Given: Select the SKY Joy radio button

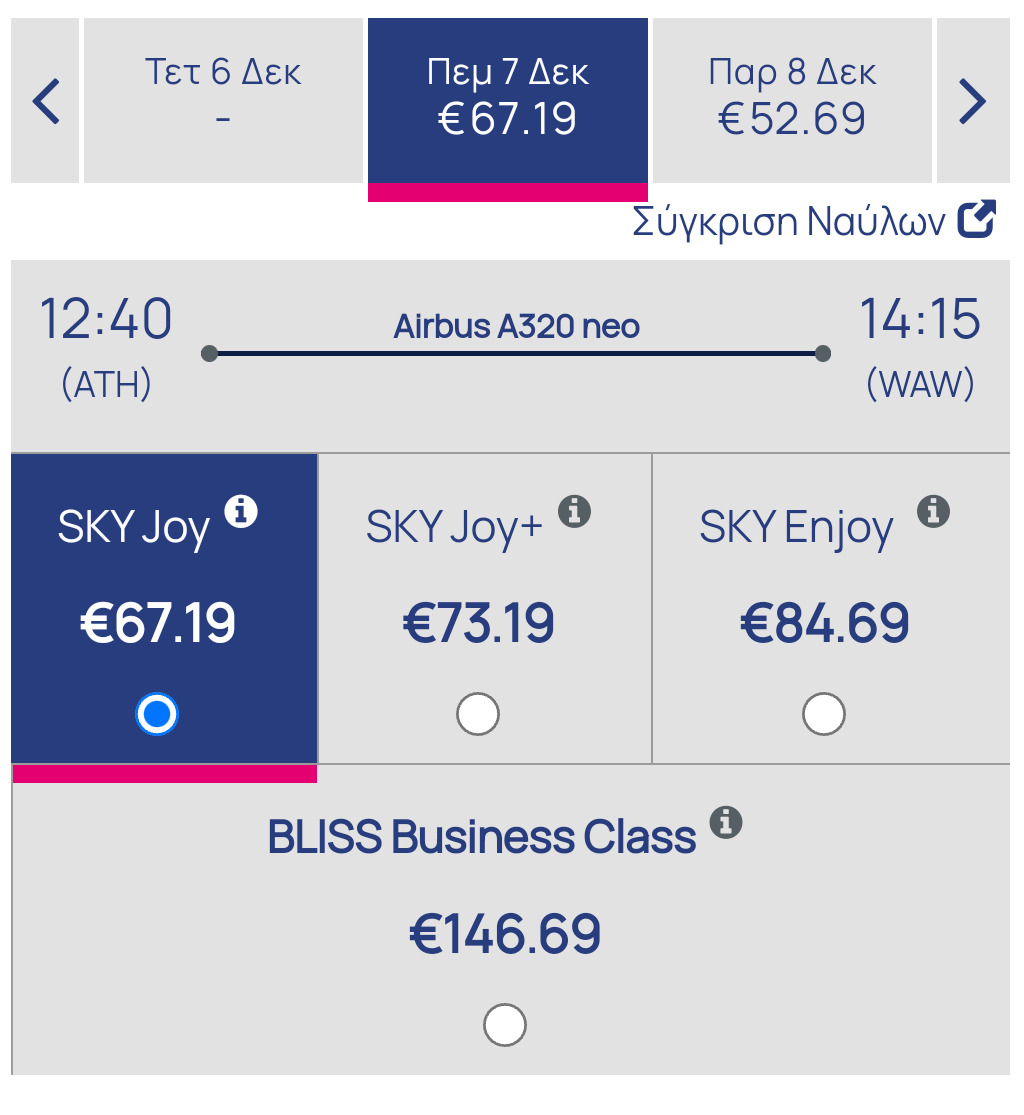Looking at the screenshot, I should [157, 714].
